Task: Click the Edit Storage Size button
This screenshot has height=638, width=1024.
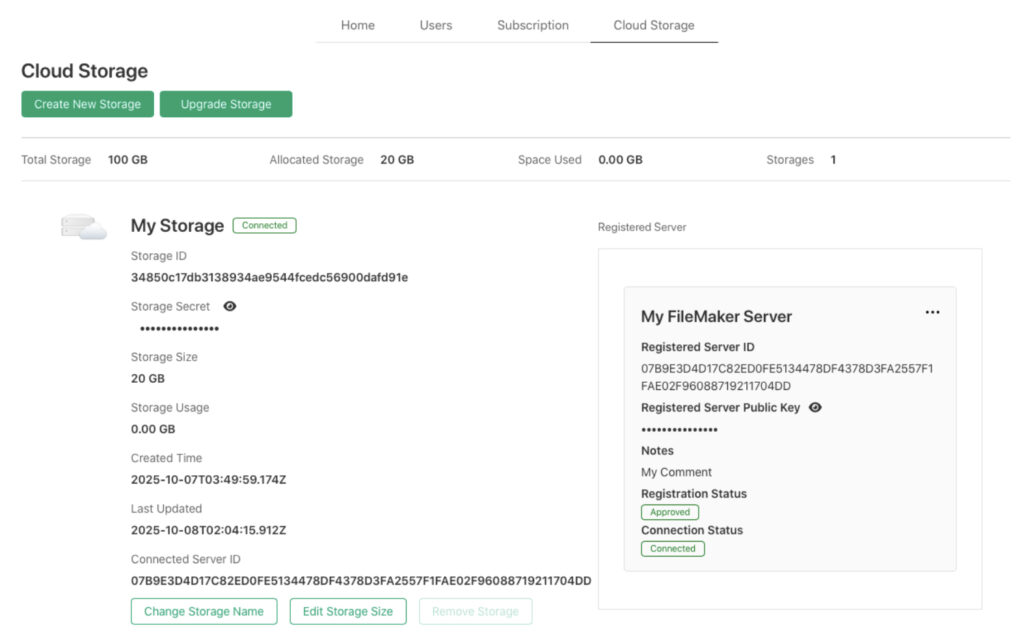Action: click(348, 611)
